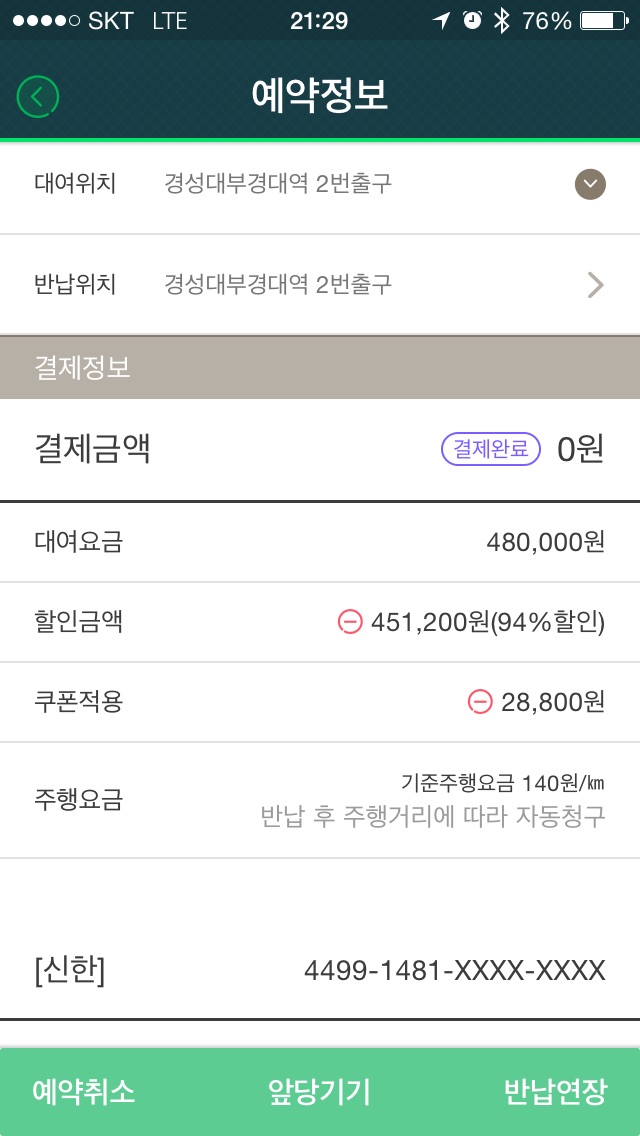
Task: Tap the 결제완료 status badge
Action: (490, 449)
